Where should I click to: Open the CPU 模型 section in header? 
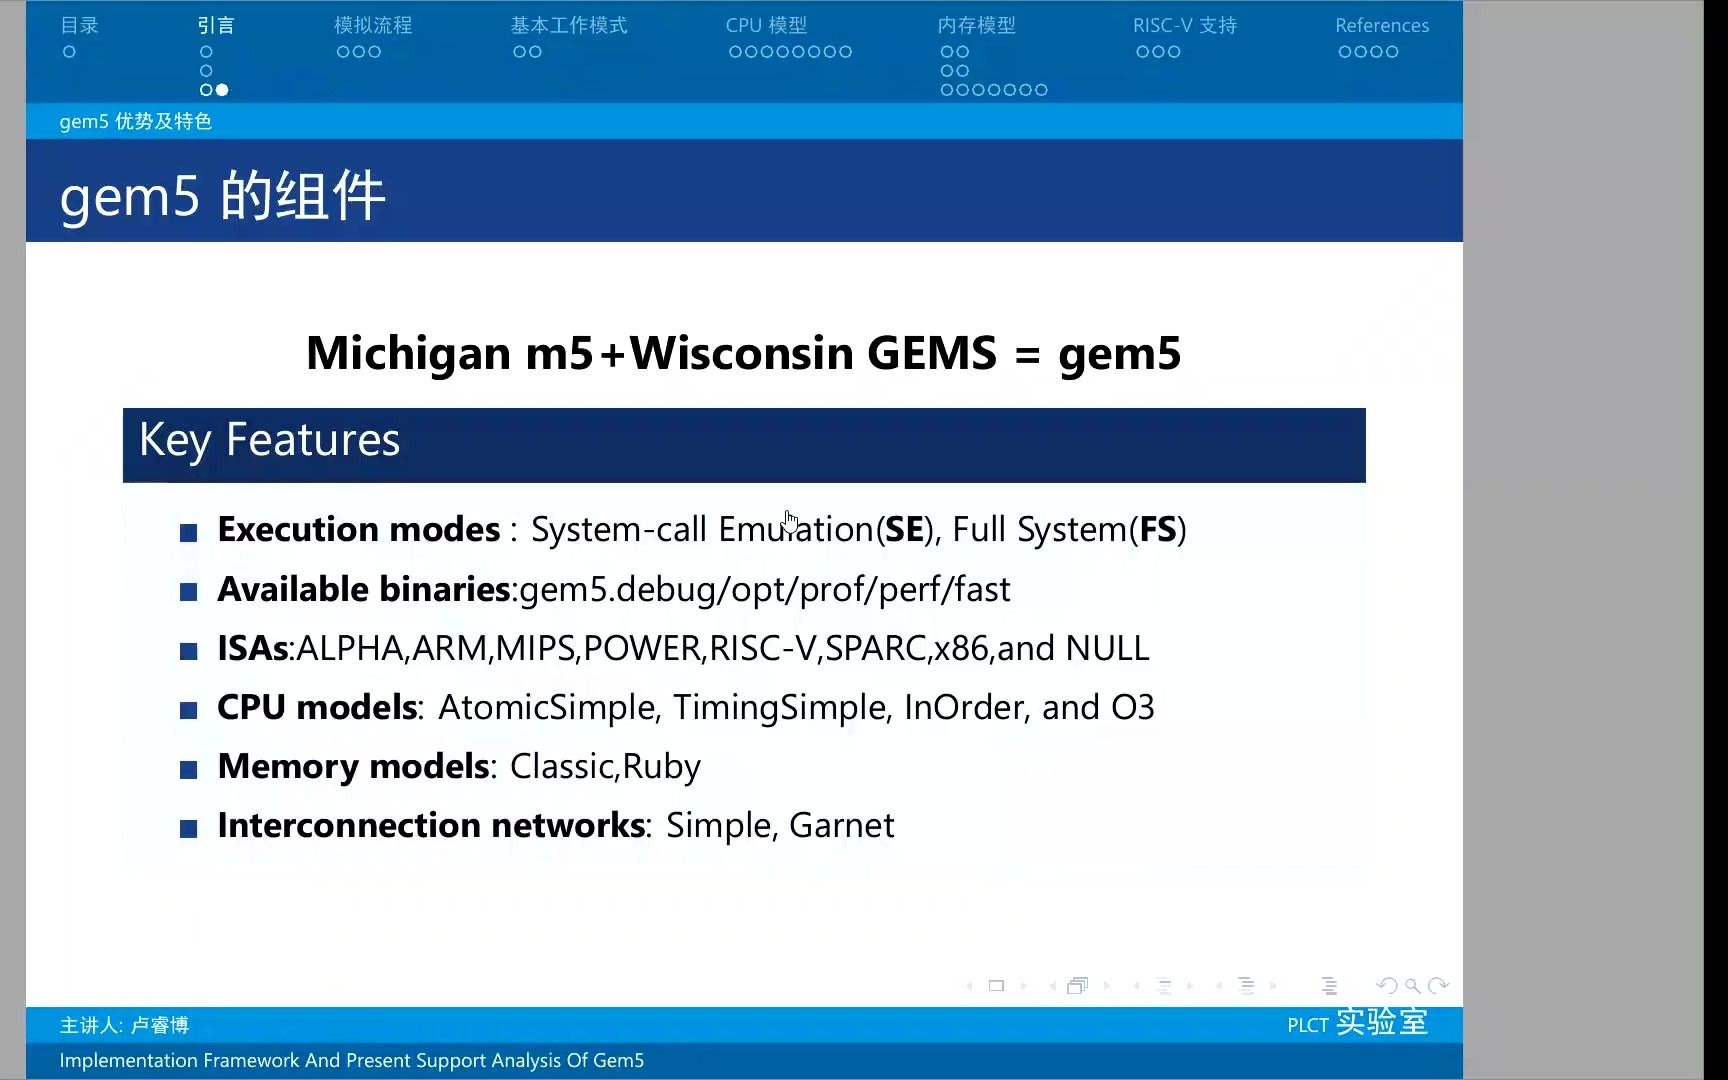tap(766, 25)
